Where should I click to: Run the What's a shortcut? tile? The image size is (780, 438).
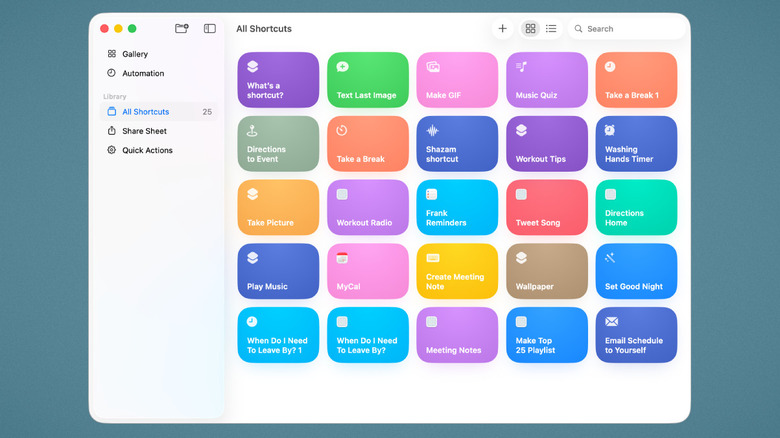tap(278, 80)
